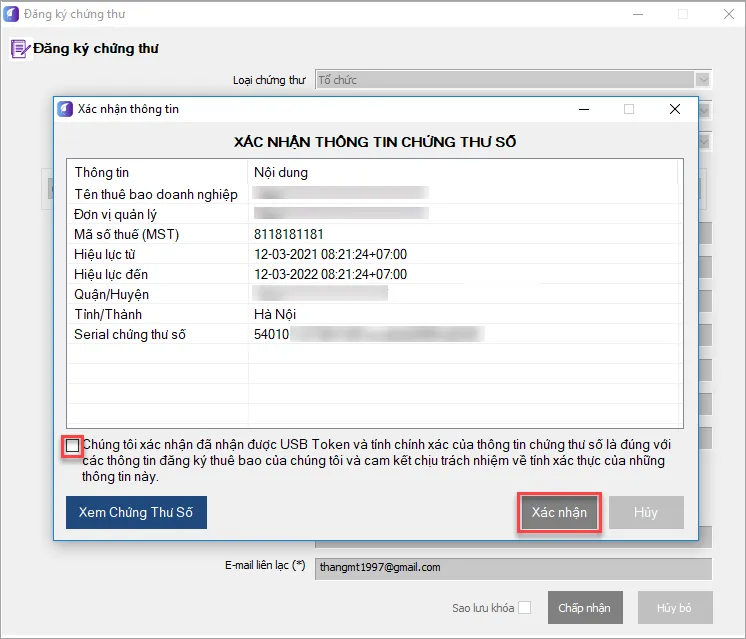
Task: Click the Hủy bỏ button
Action: click(674, 607)
